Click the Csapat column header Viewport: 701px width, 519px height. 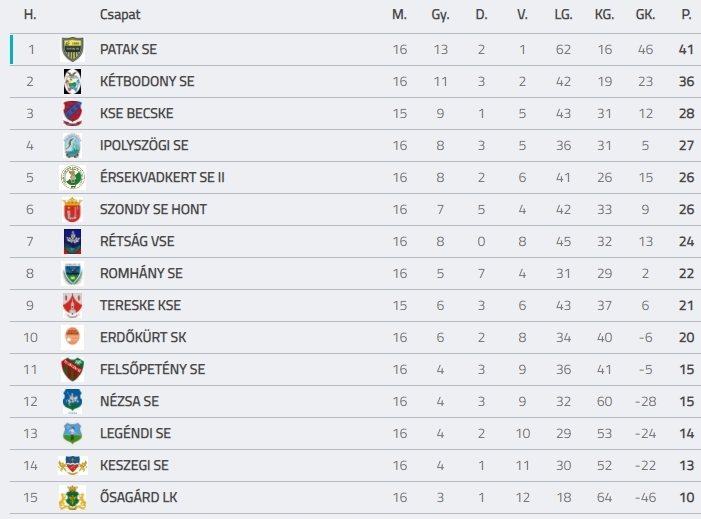pyautogui.click(x=120, y=15)
